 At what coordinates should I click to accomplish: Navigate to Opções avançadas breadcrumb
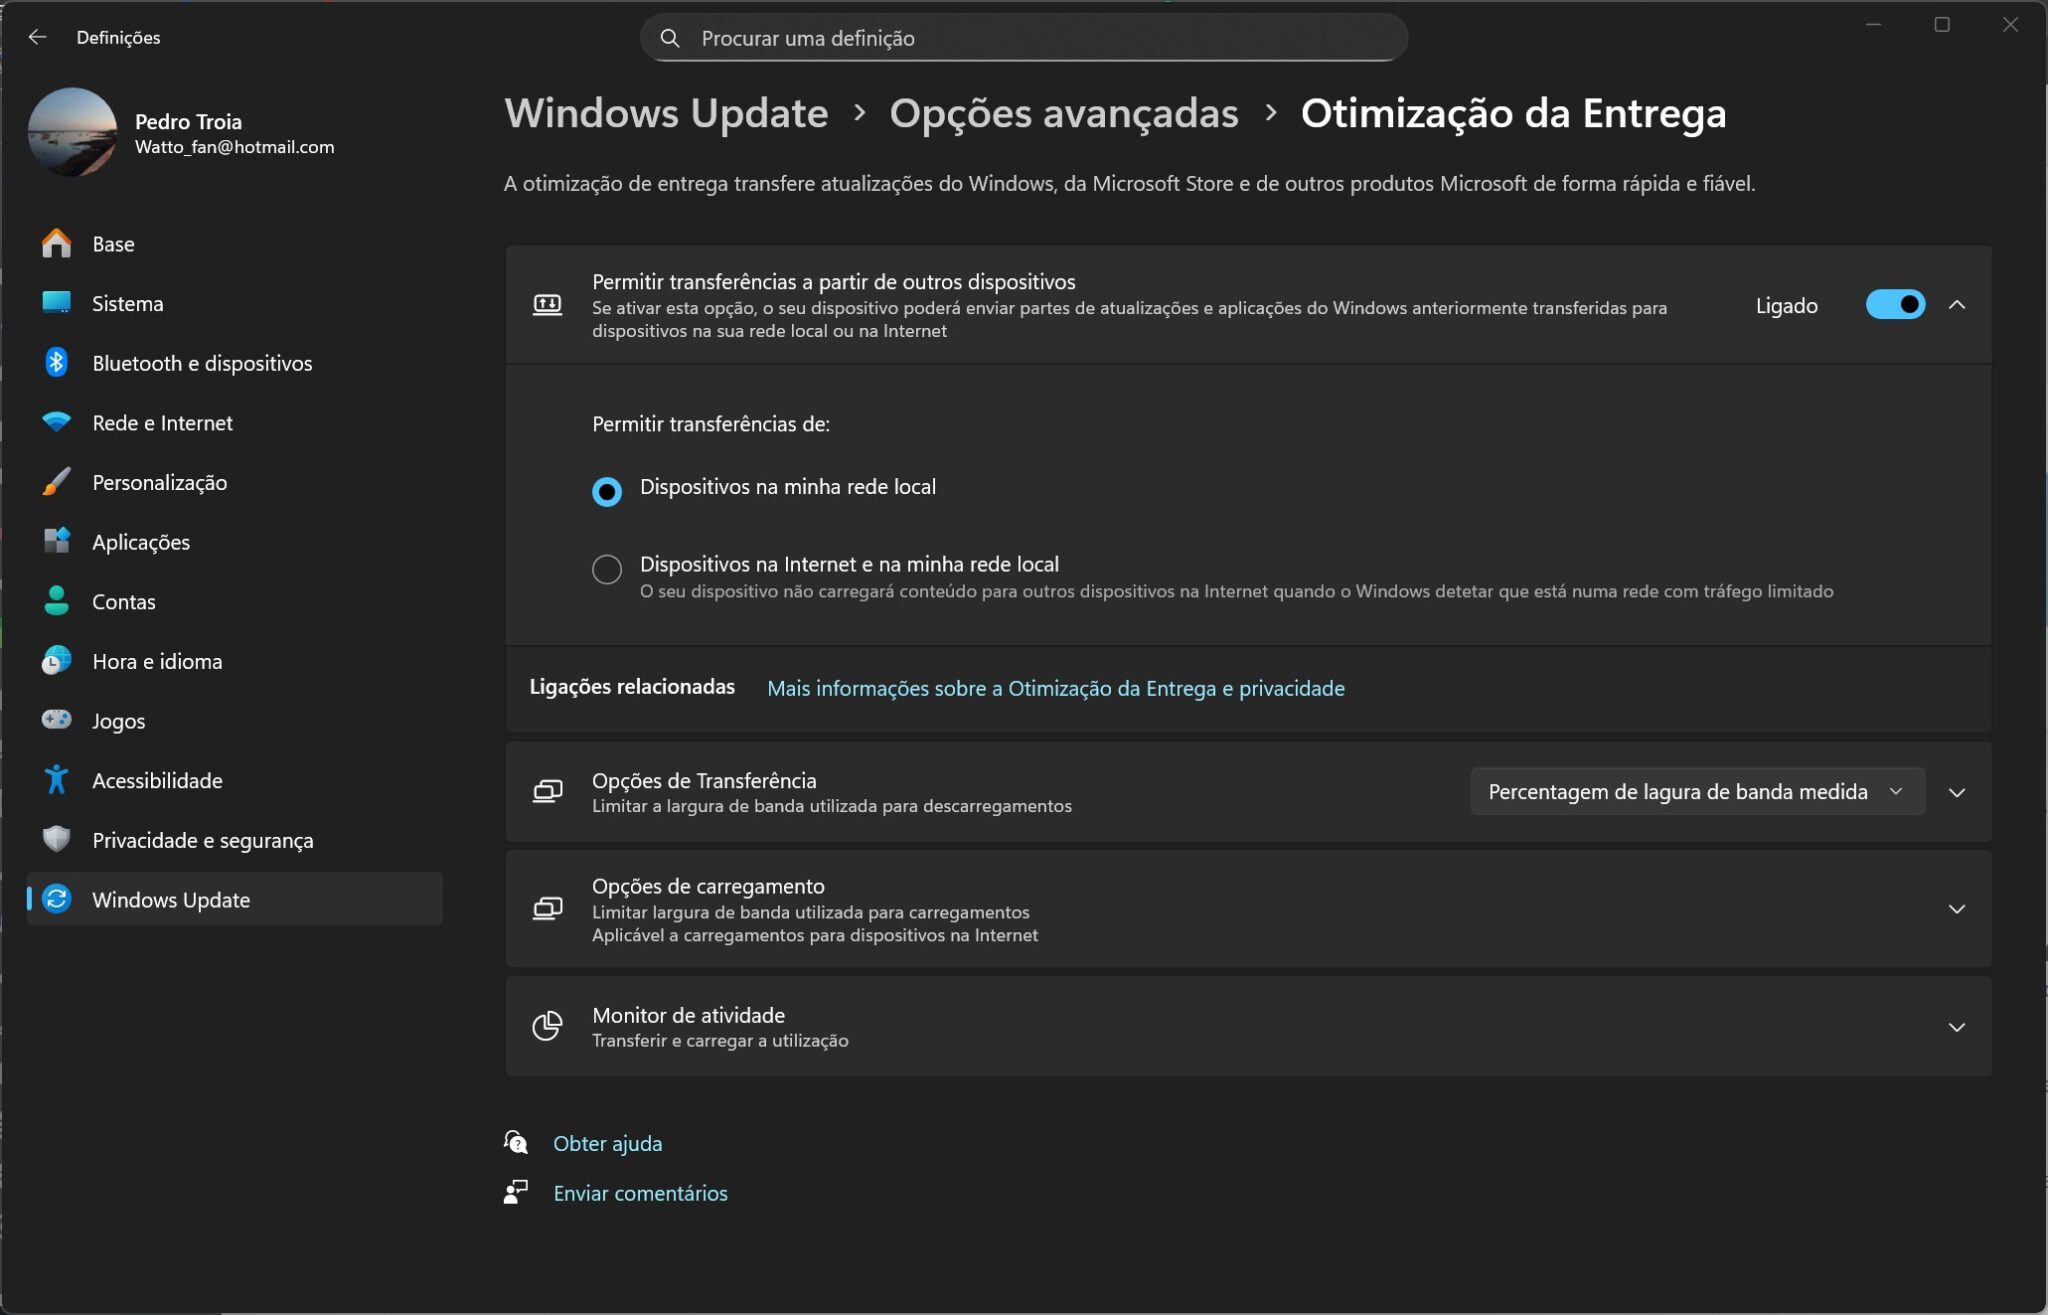(1063, 113)
